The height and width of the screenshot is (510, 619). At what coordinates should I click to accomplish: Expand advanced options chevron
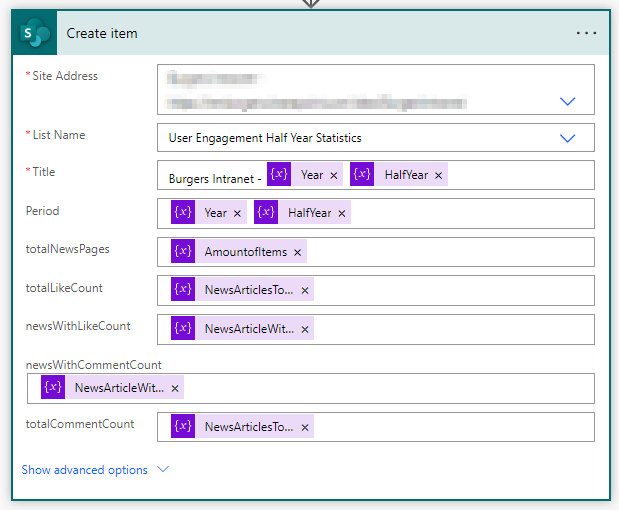(x=163, y=469)
